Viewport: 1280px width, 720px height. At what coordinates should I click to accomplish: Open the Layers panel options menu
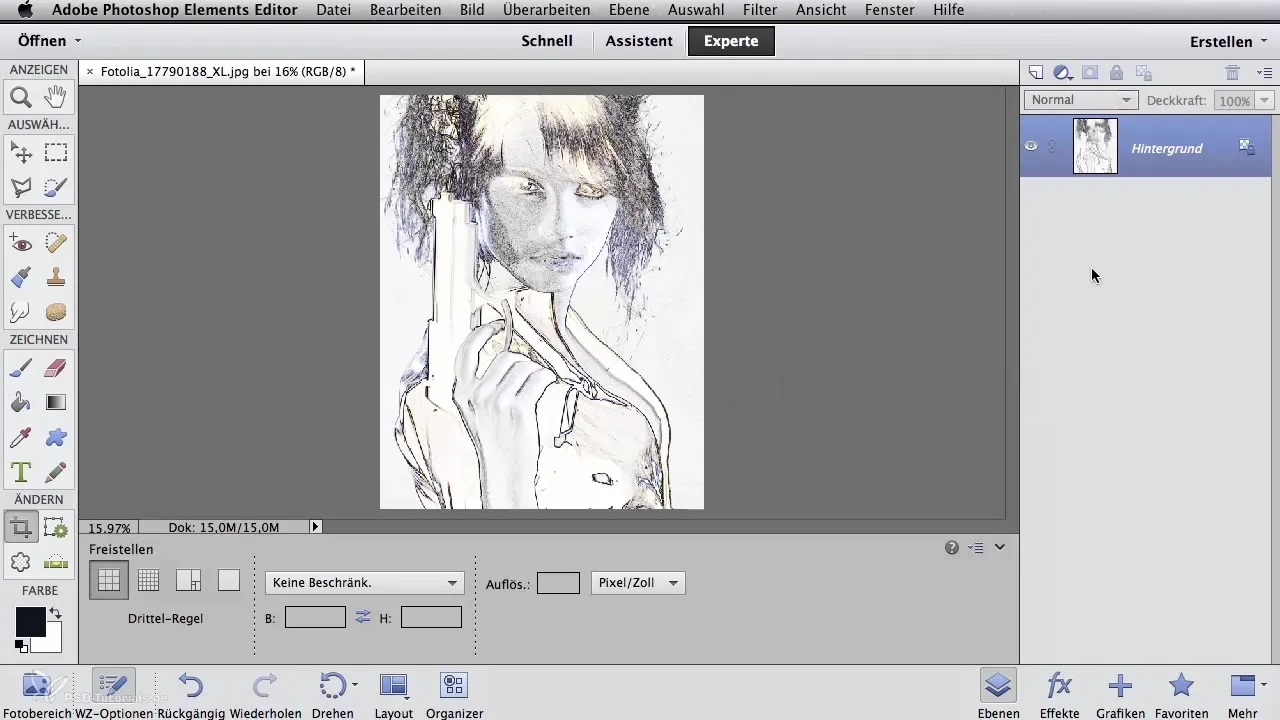tap(1263, 73)
